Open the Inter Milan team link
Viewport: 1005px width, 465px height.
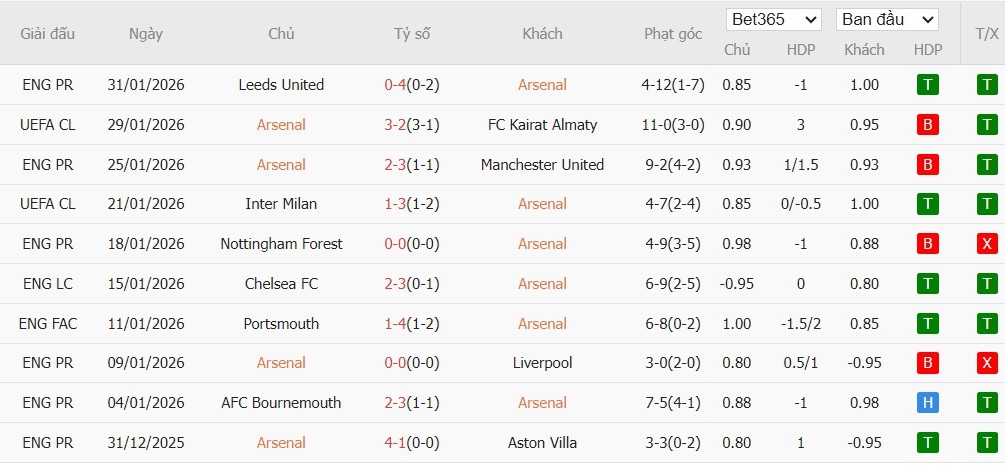(x=281, y=204)
